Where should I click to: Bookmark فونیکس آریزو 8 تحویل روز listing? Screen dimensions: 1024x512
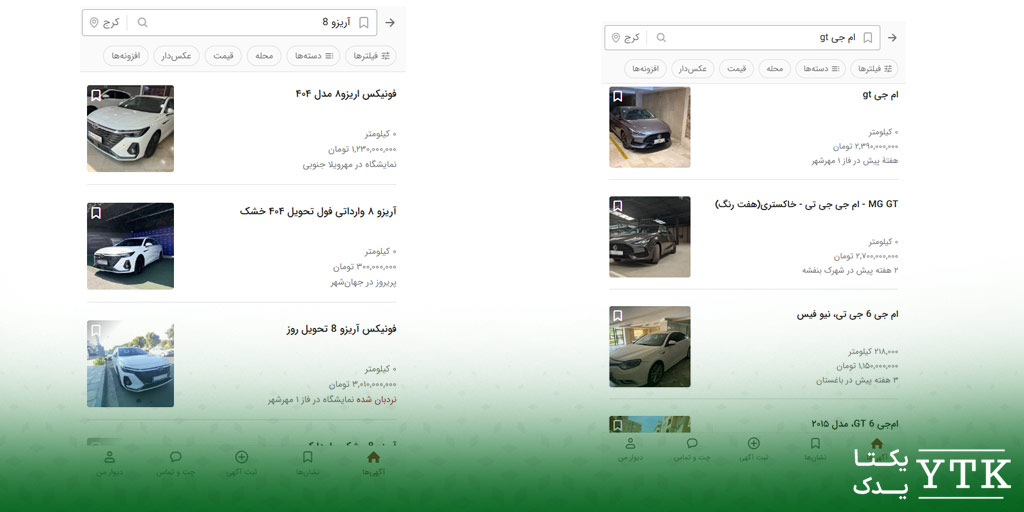tap(96, 330)
